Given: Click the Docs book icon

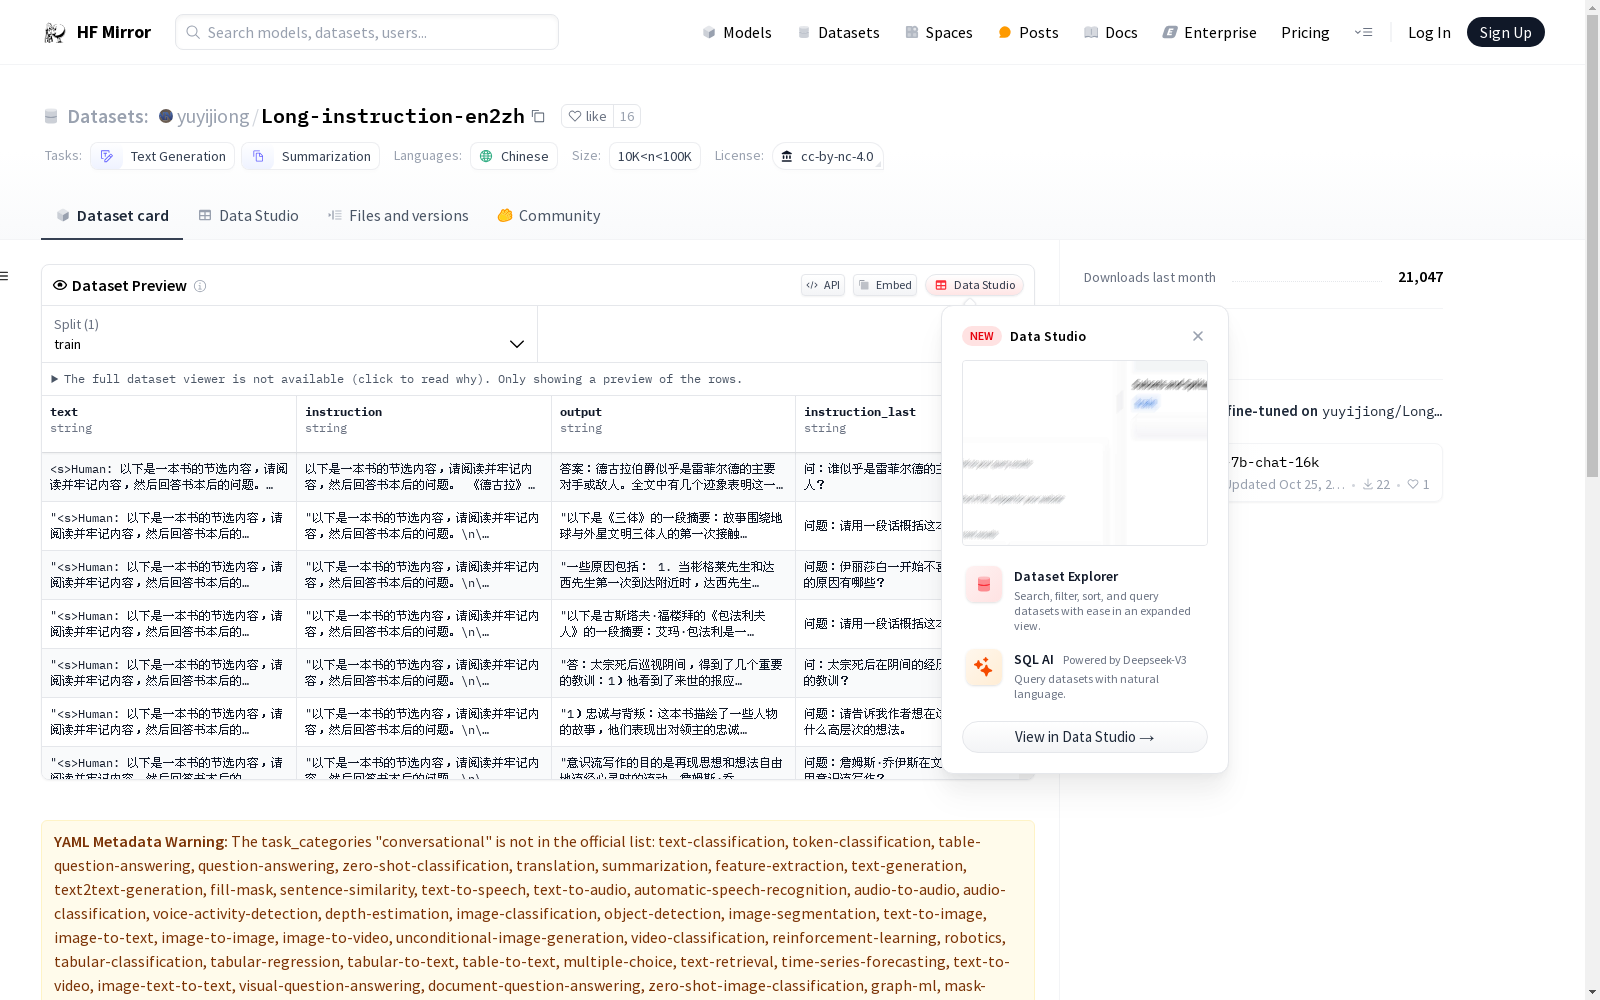Looking at the screenshot, I should point(1091,32).
